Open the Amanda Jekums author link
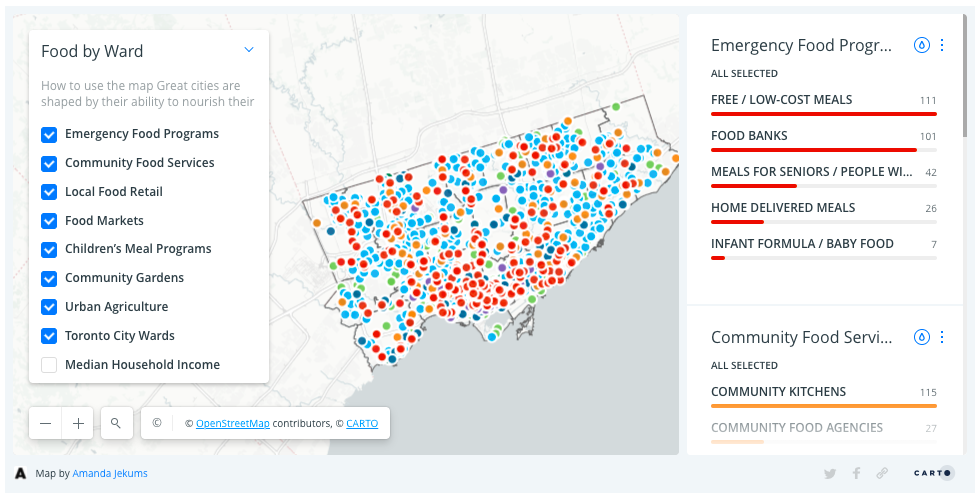The image size is (978, 498). pyautogui.click(x=110, y=473)
